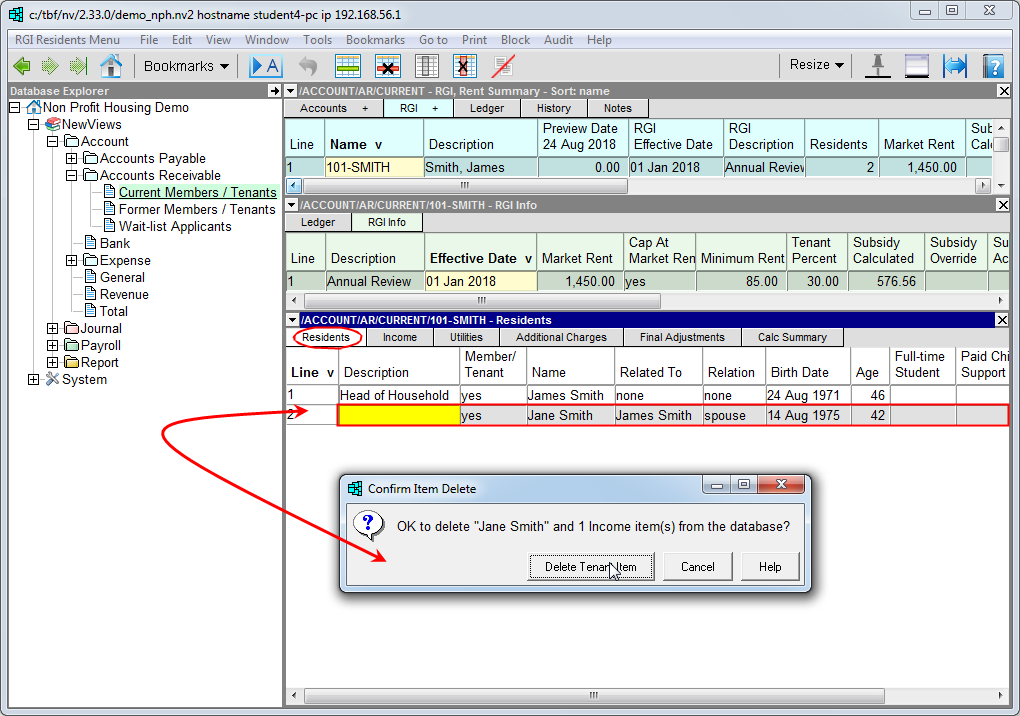This screenshot has height=716, width=1020.
Task: Click the delete row table icon
Action: [x=387, y=66]
